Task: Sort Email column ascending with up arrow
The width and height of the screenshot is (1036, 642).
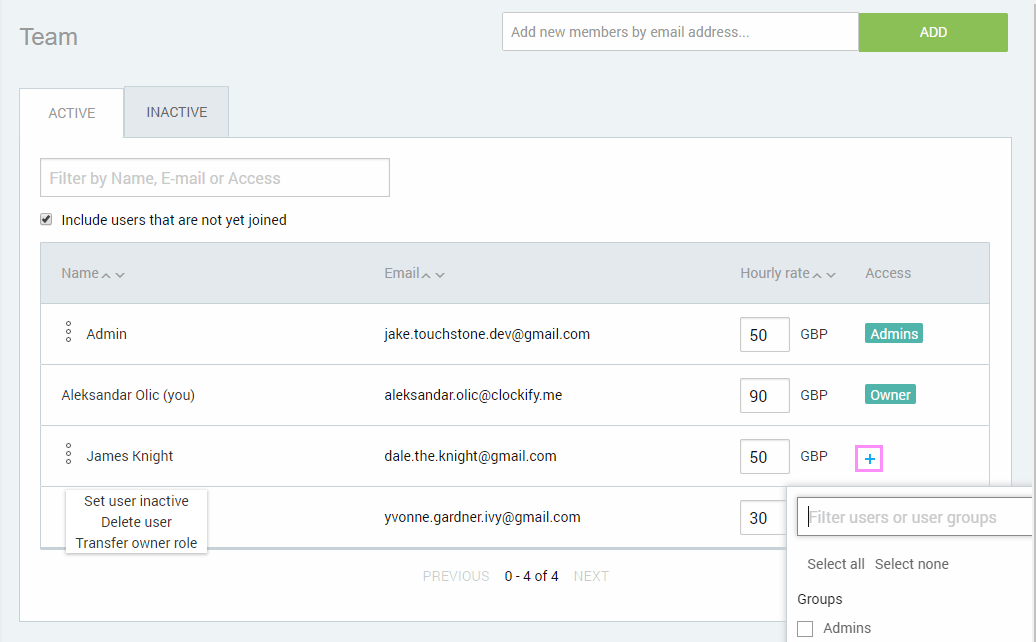Action: click(426, 275)
